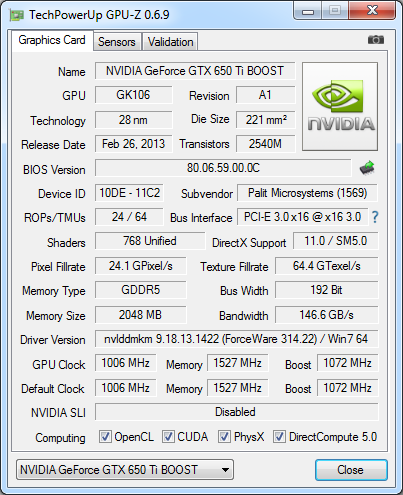Image resolution: width=403 pixels, height=495 pixels.
Task: Toggle the PhysX checkbox
Action: point(224,436)
